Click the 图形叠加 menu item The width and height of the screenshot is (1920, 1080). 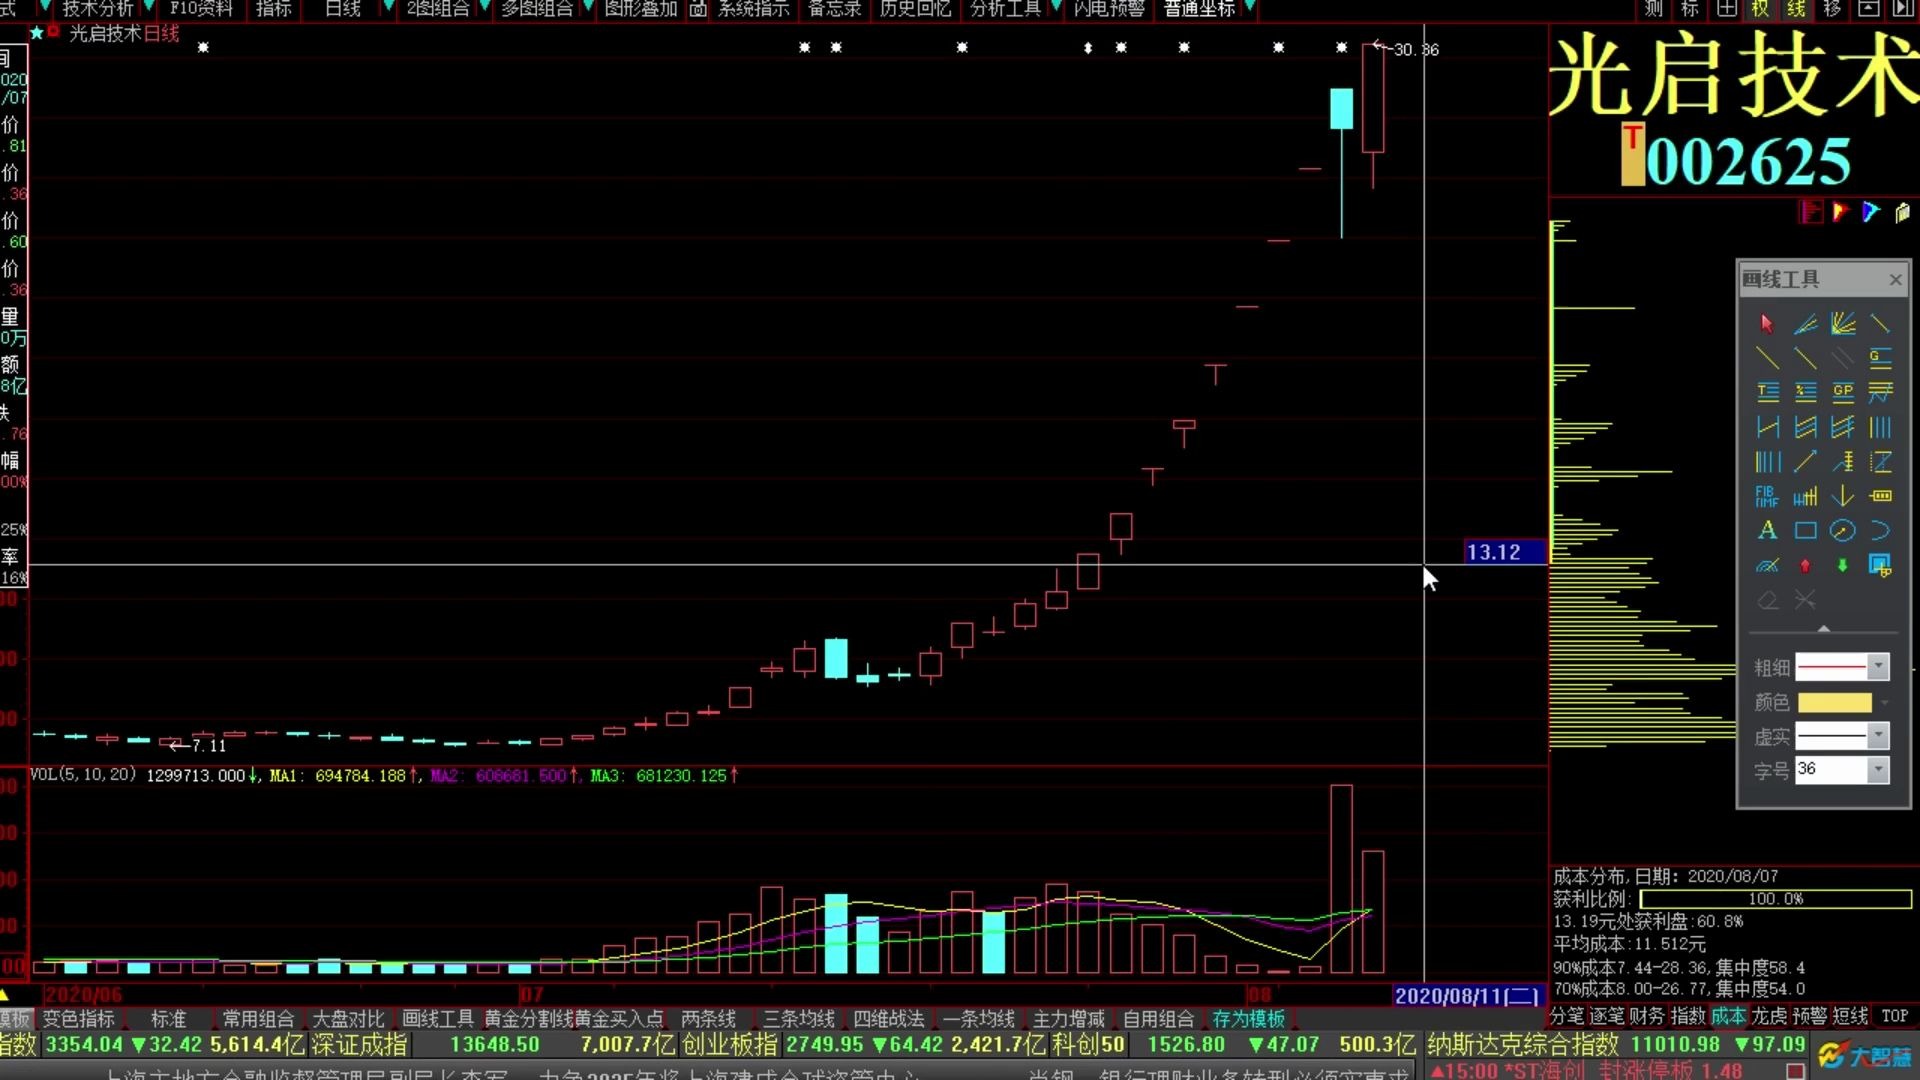[x=641, y=9]
